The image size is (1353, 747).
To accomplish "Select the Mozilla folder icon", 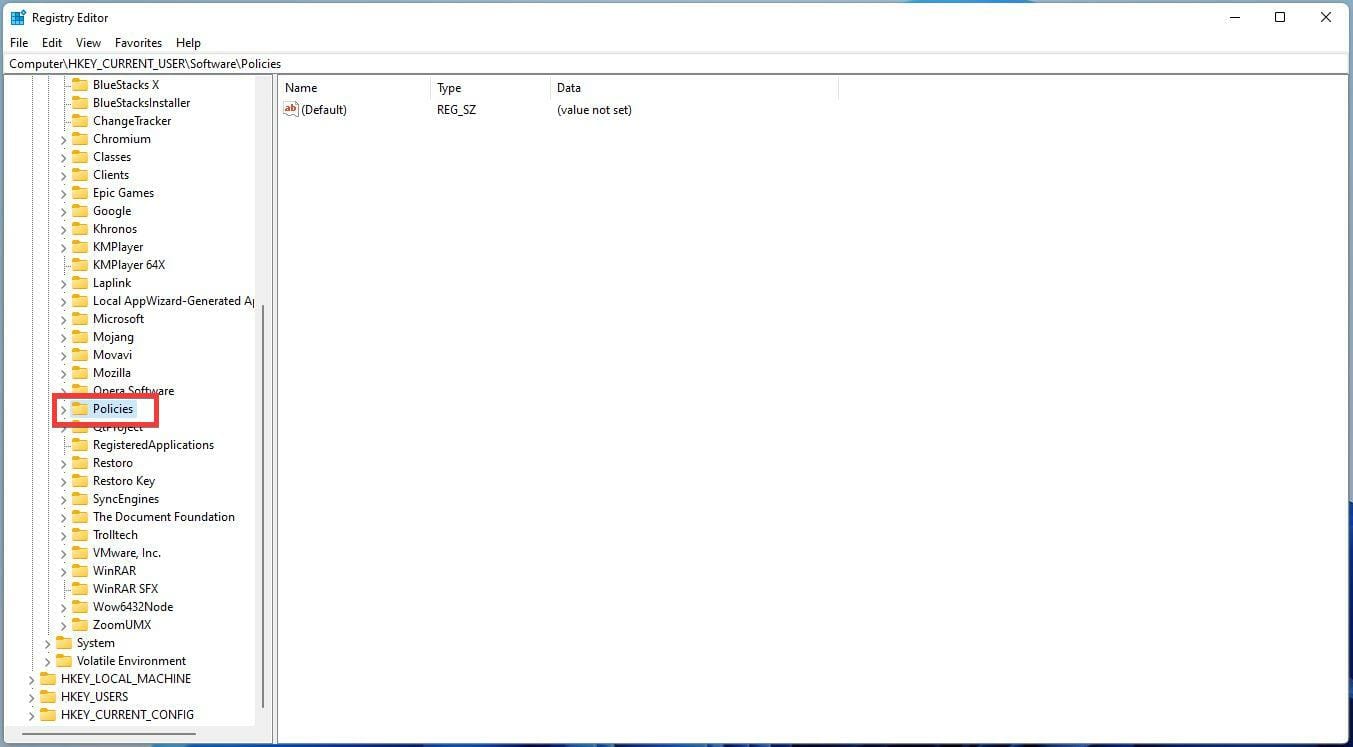I will coord(80,372).
